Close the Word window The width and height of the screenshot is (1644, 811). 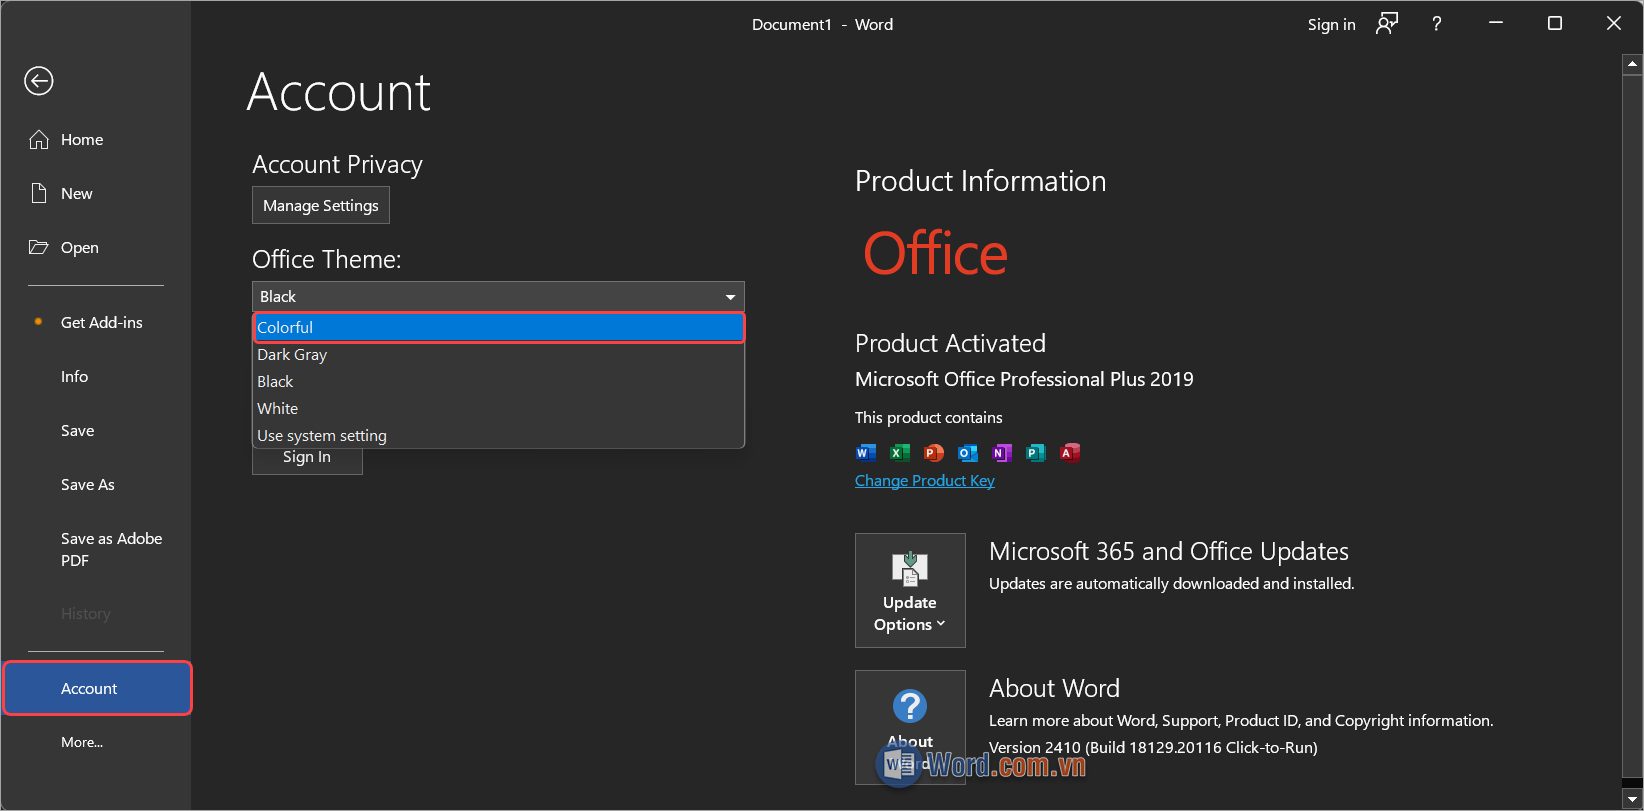1614,24
